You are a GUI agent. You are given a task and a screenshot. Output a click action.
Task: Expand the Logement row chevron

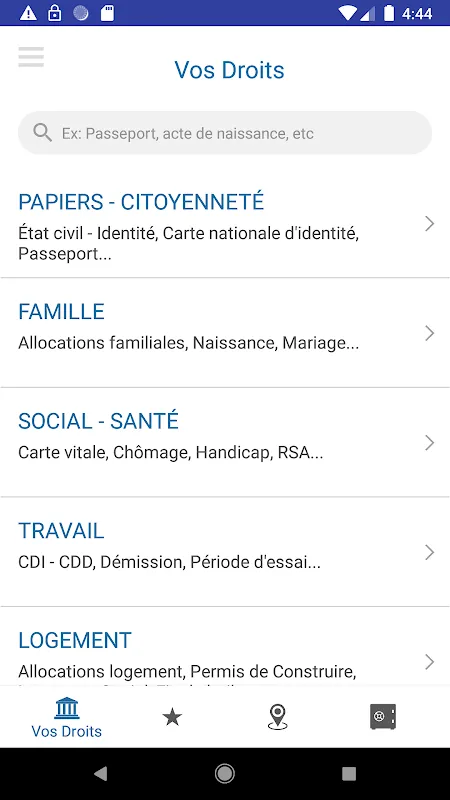click(430, 662)
